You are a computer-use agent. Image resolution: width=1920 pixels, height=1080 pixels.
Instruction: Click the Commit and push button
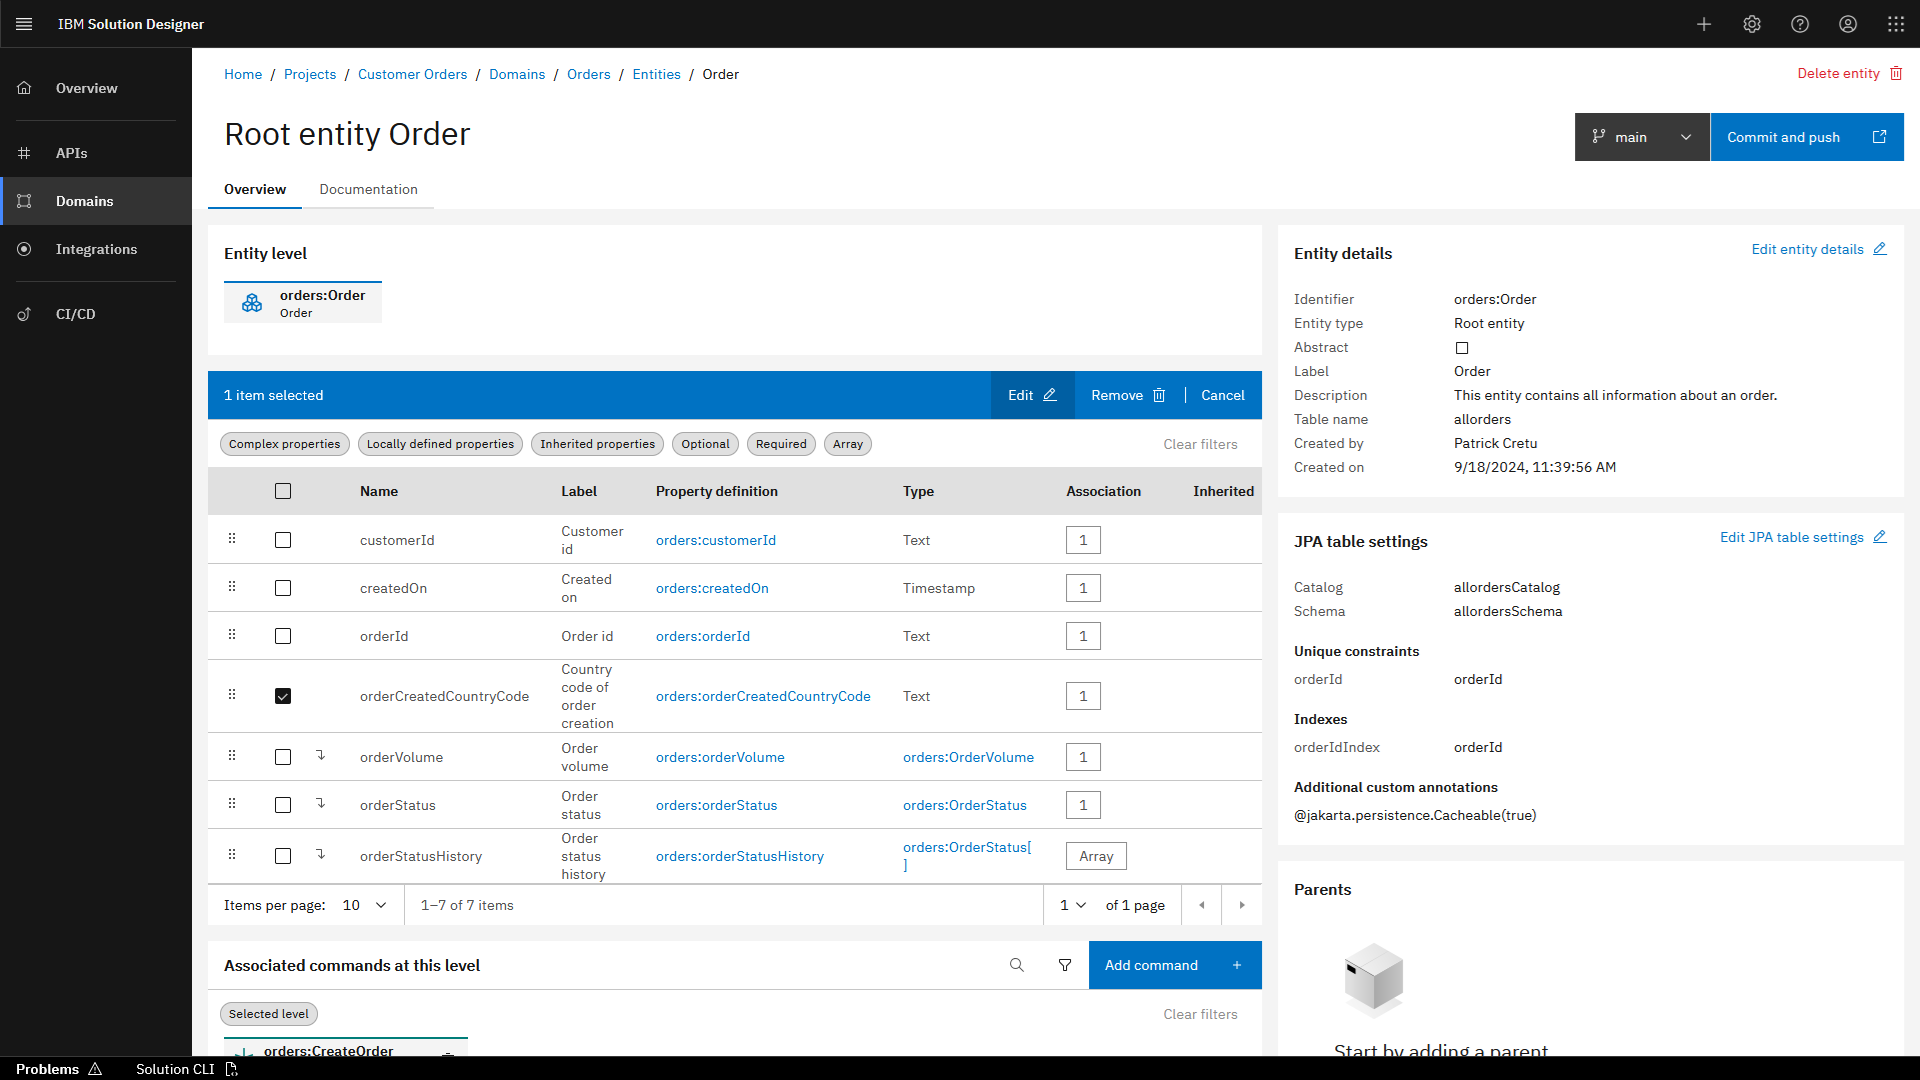(1806, 137)
